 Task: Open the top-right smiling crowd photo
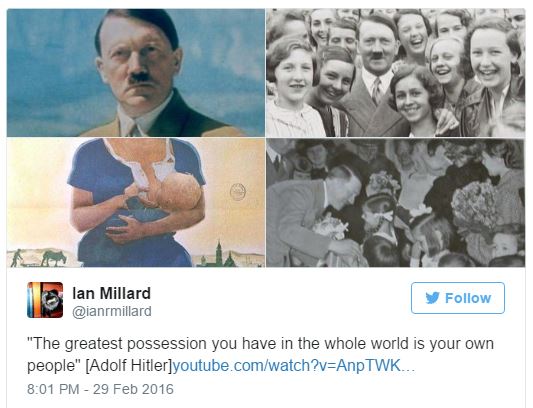click(396, 73)
